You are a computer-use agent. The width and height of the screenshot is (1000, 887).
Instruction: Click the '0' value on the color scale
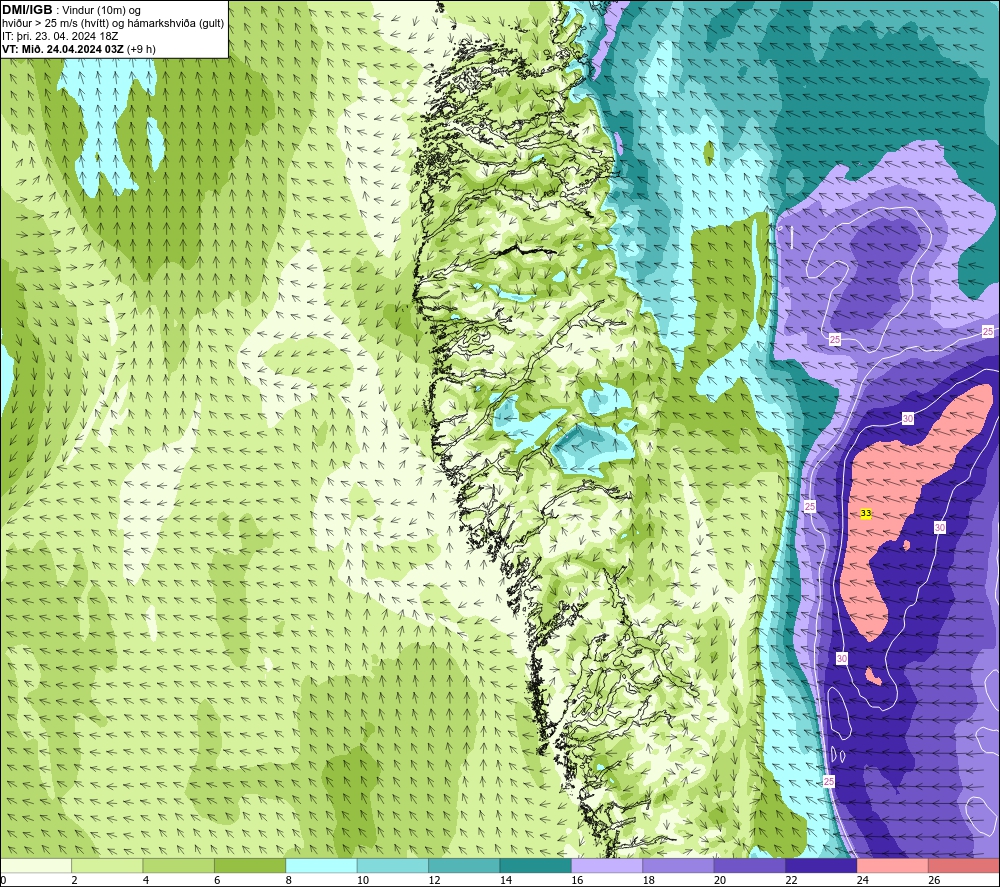pyautogui.click(x=3, y=880)
